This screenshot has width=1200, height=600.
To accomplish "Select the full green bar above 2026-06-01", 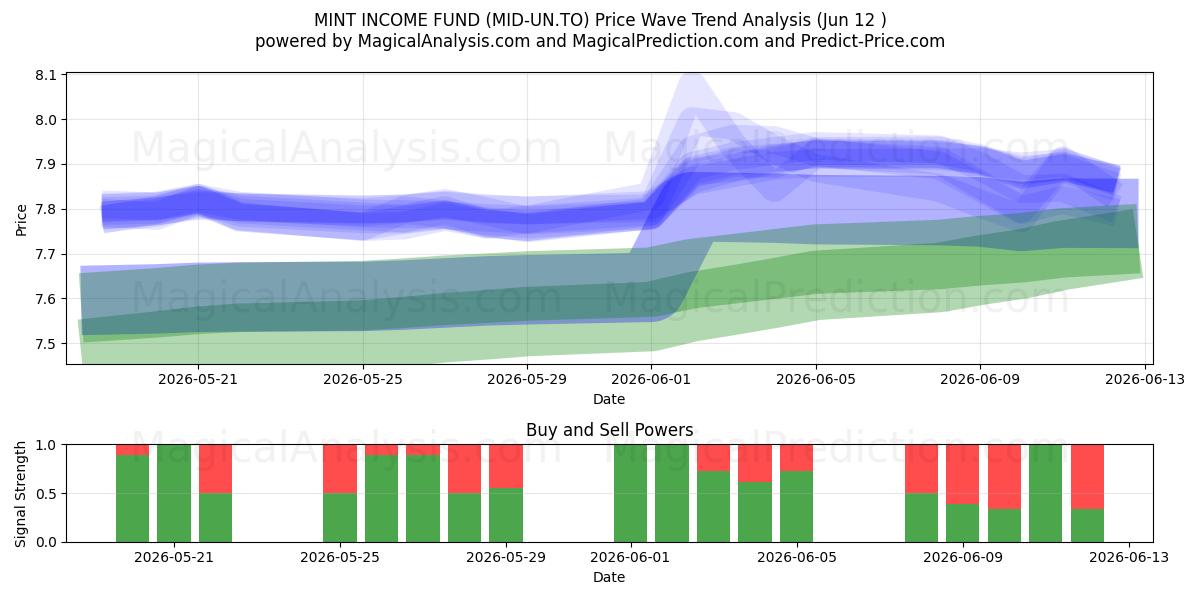I will (x=630, y=493).
